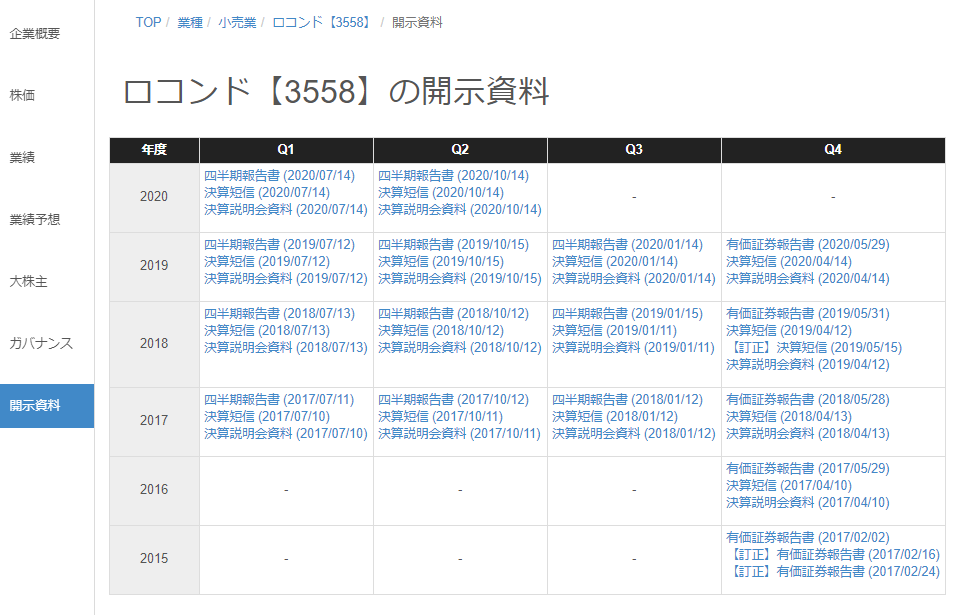
Task: Open 決算短信 (2020/07/14)
Action: [267, 193]
